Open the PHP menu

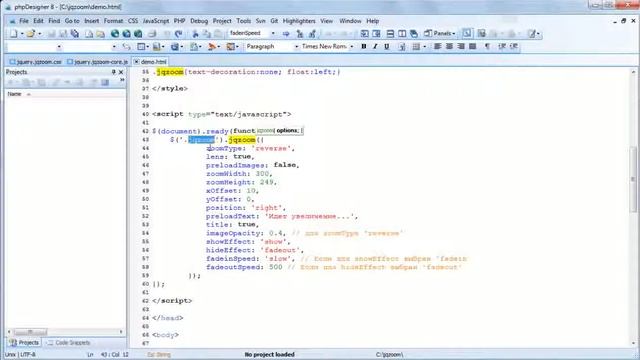click(179, 21)
